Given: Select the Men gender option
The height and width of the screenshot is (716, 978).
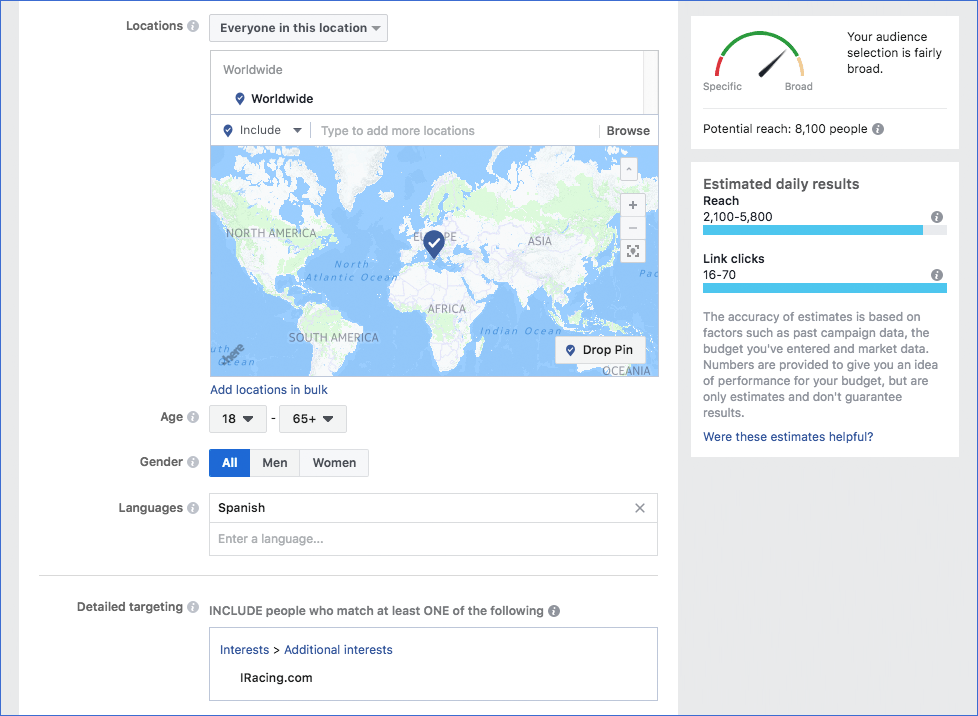Looking at the screenshot, I should click(x=274, y=463).
